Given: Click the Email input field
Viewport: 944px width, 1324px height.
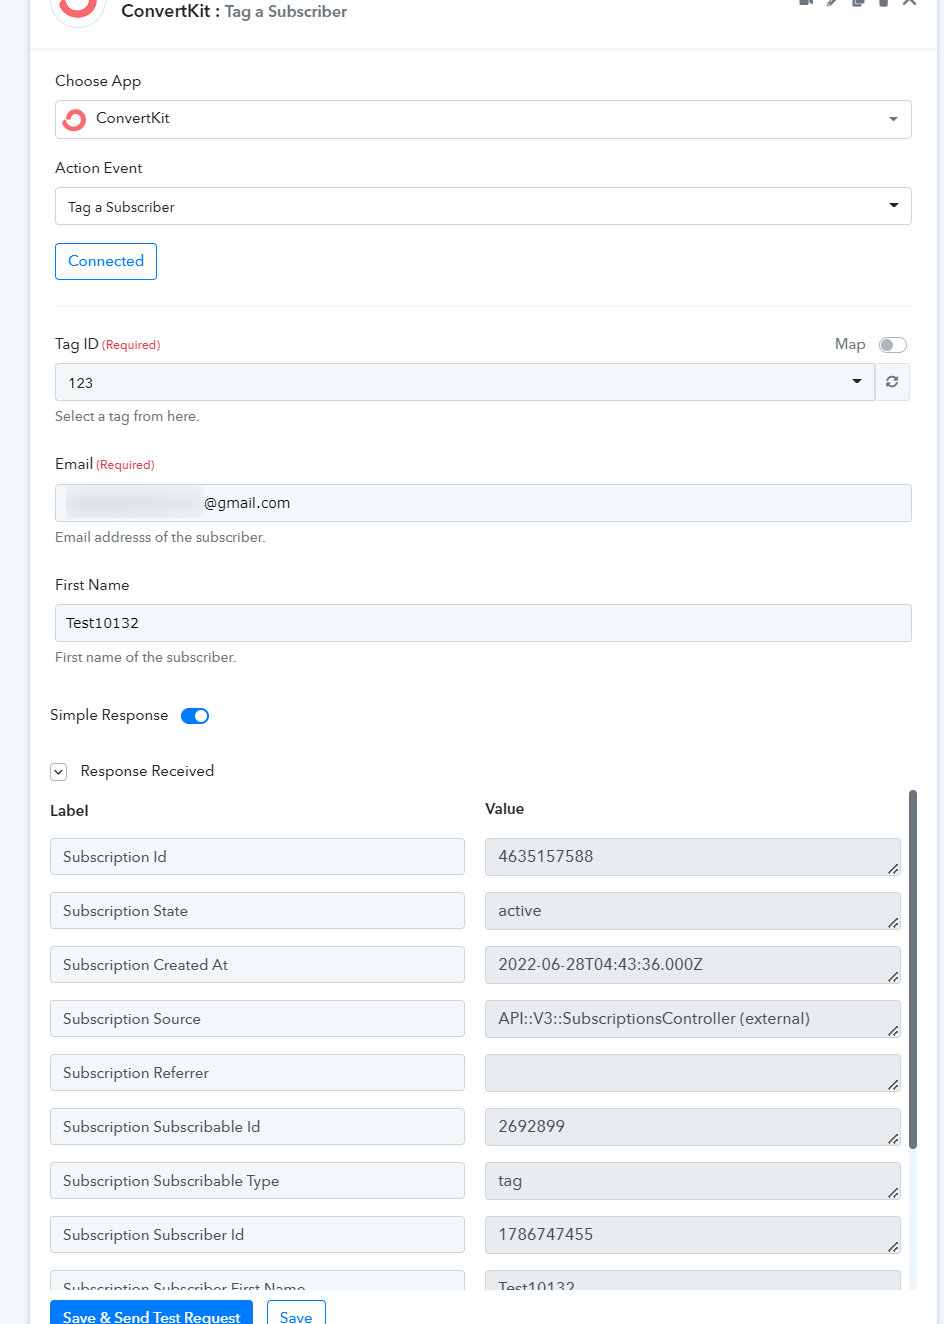Looking at the screenshot, I should (483, 503).
